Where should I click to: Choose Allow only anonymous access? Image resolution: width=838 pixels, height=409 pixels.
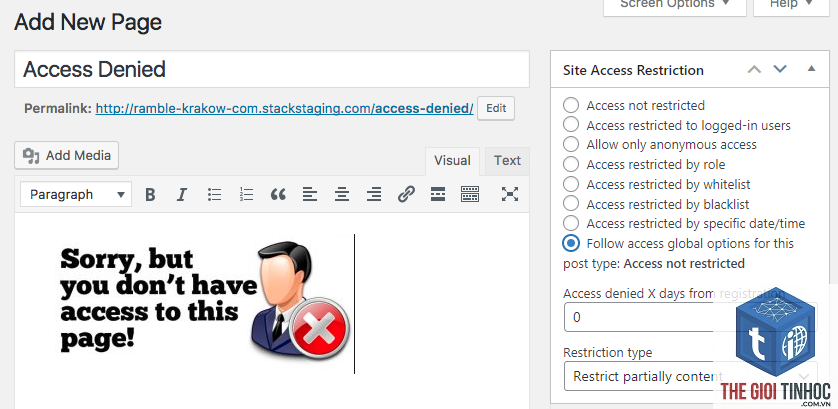571,145
